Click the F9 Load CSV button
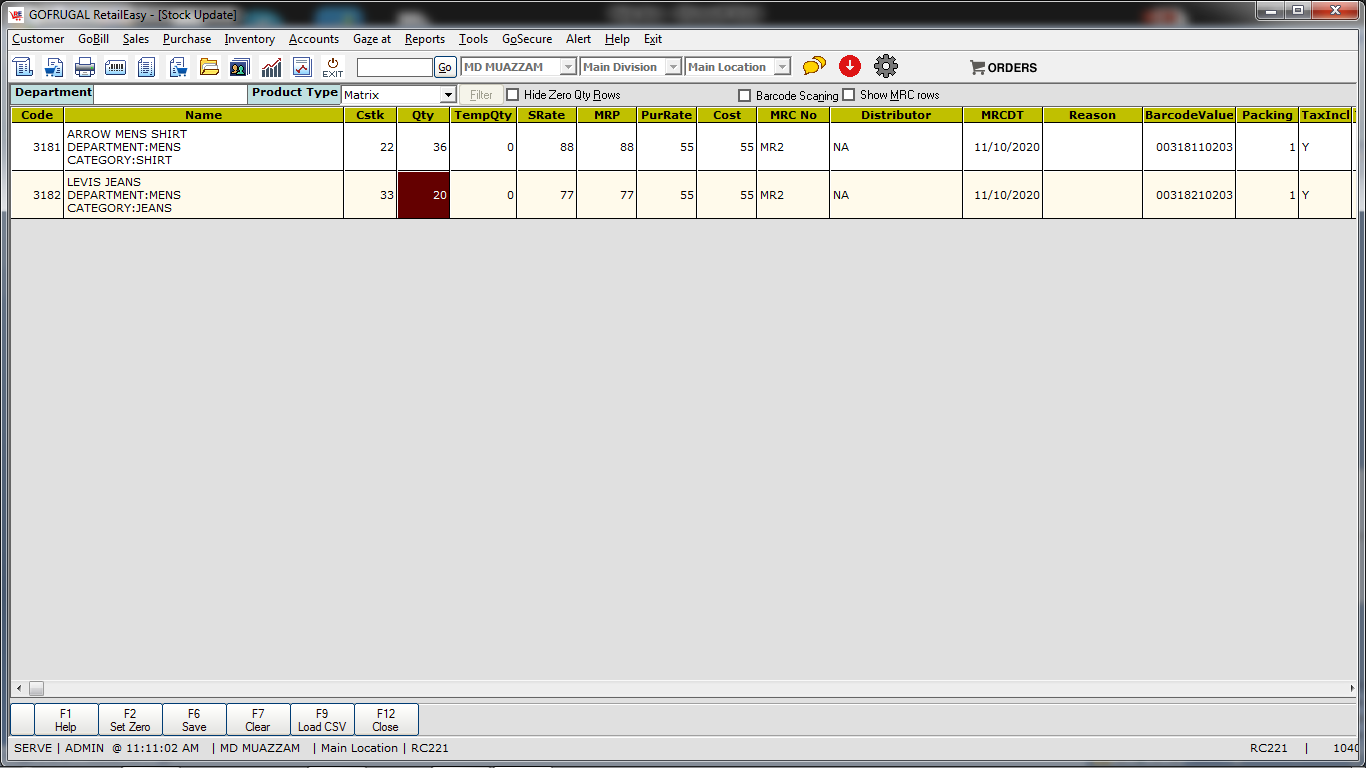1366x768 pixels. click(322, 720)
